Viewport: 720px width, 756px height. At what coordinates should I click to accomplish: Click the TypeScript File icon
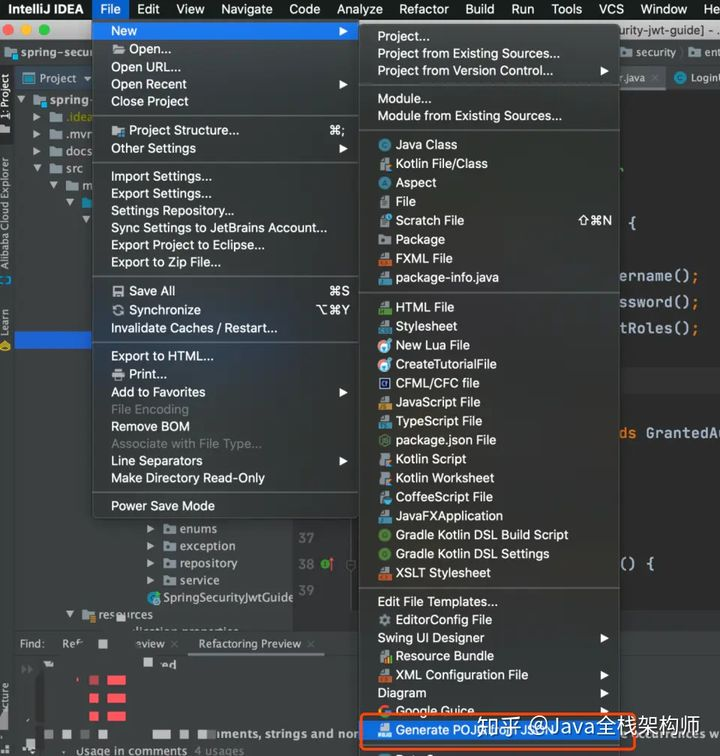(x=384, y=421)
